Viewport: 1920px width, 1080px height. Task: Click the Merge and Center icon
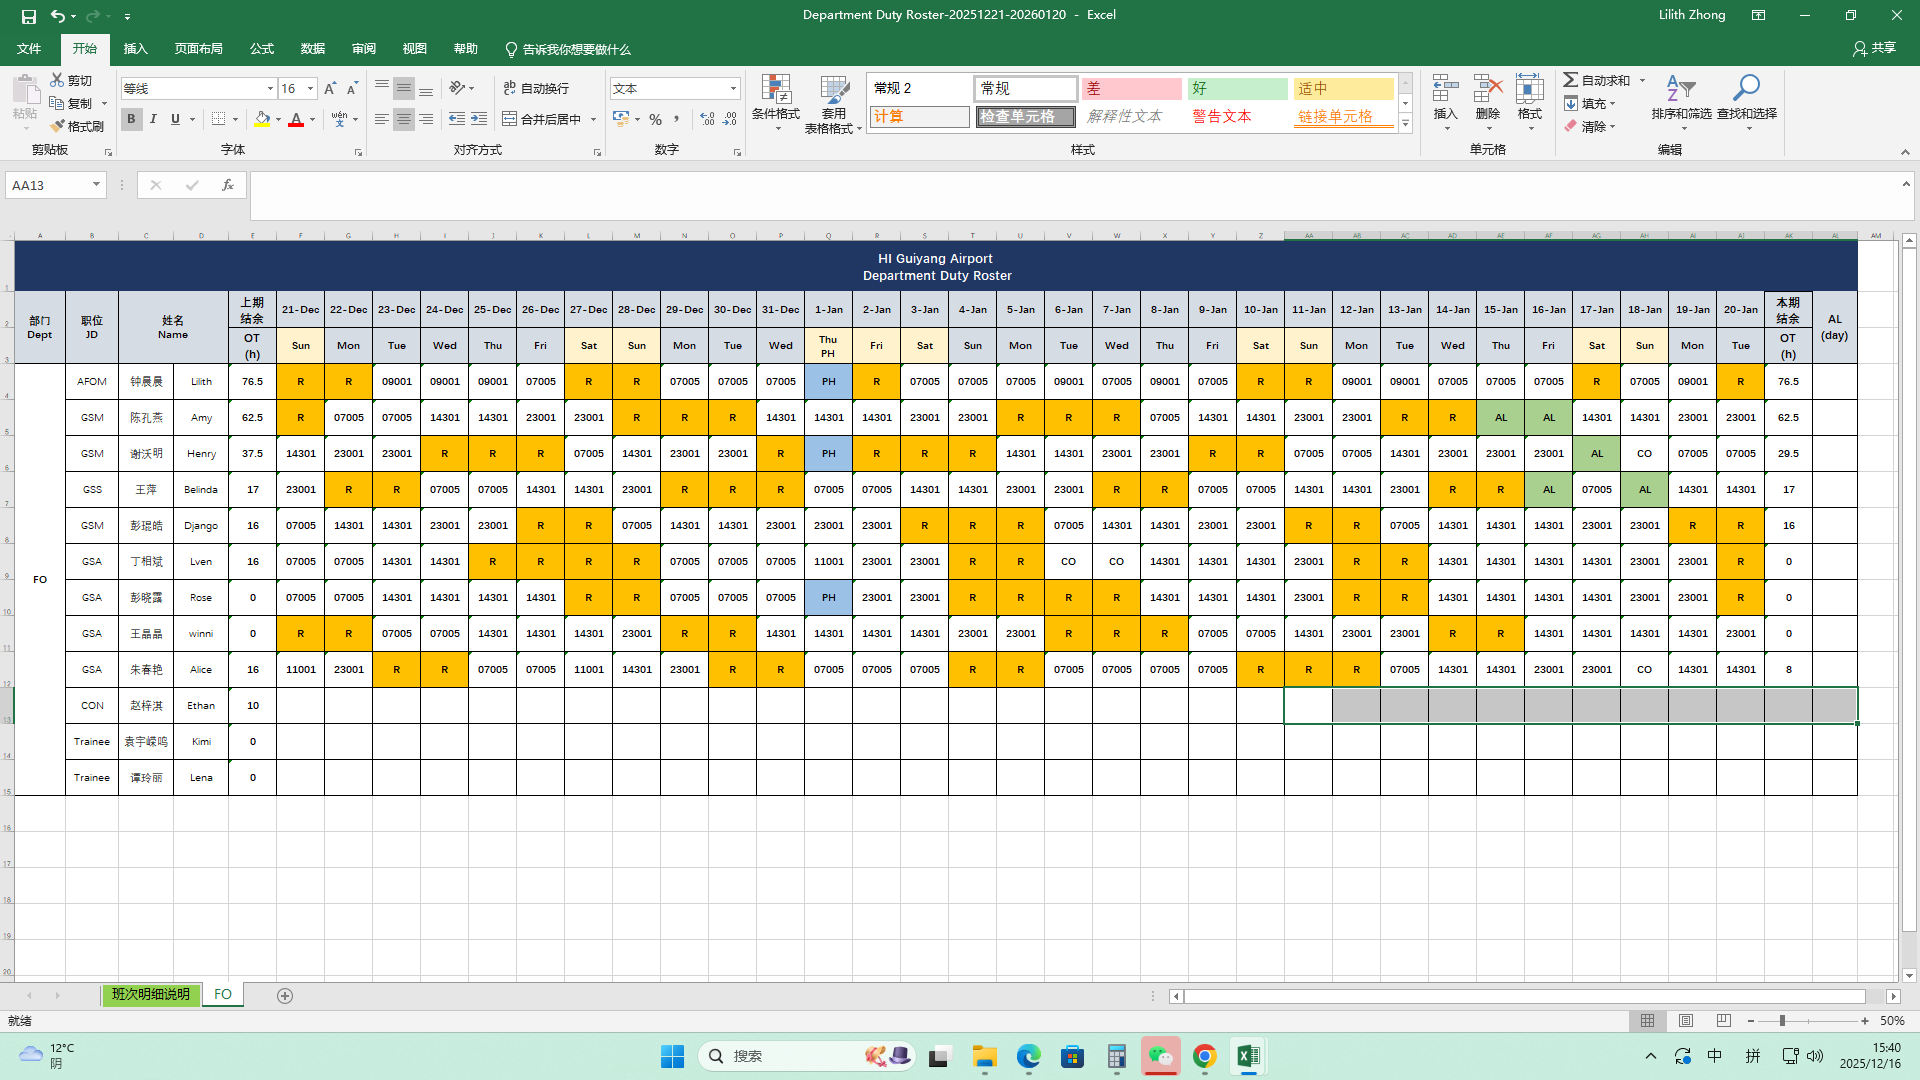point(510,119)
